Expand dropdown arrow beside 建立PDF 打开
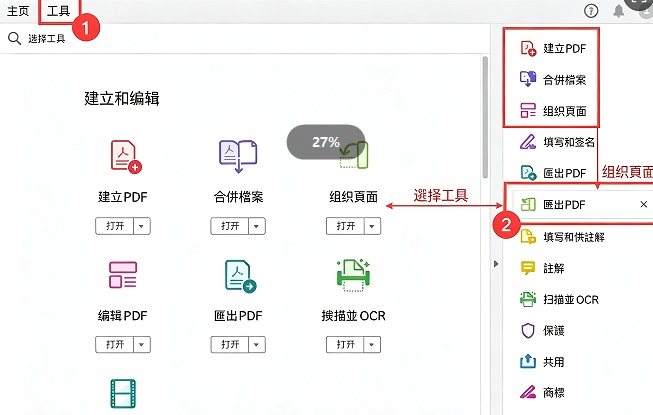This screenshot has height=415, width=653. 142,226
